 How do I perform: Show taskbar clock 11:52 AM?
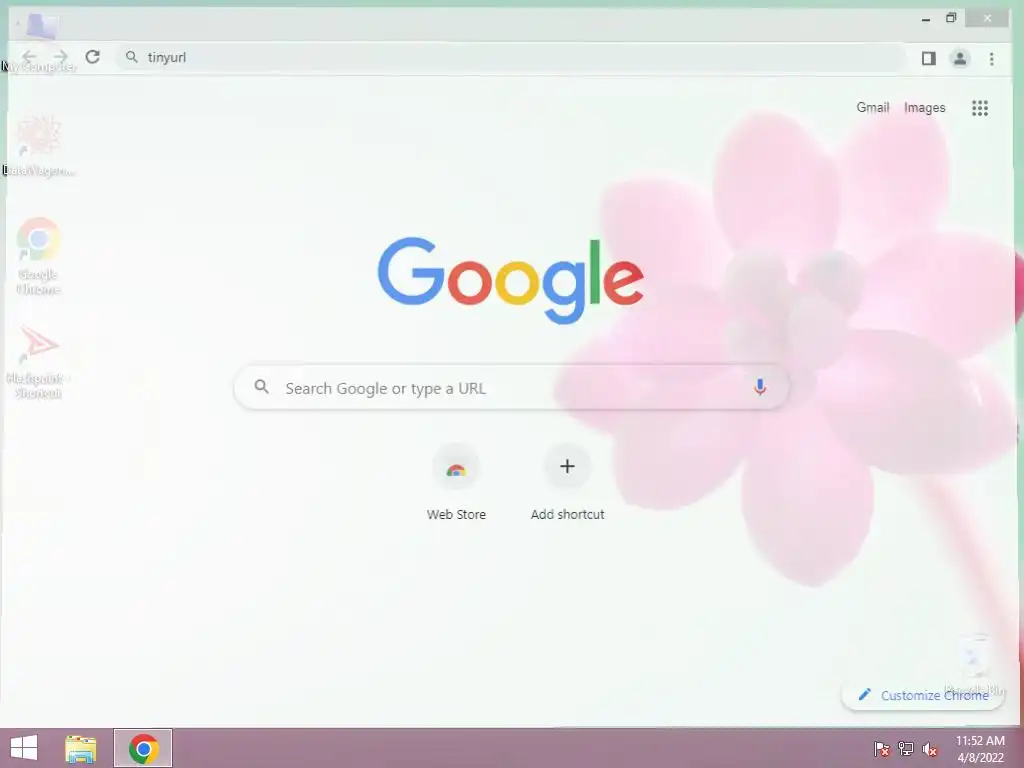point(980,741)
